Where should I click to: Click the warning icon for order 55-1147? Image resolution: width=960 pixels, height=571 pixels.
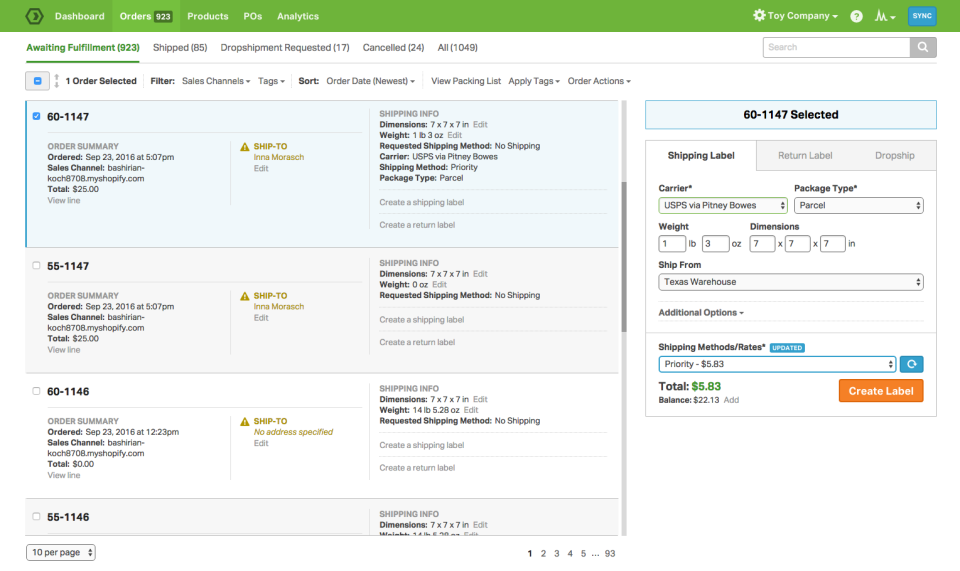245,296
